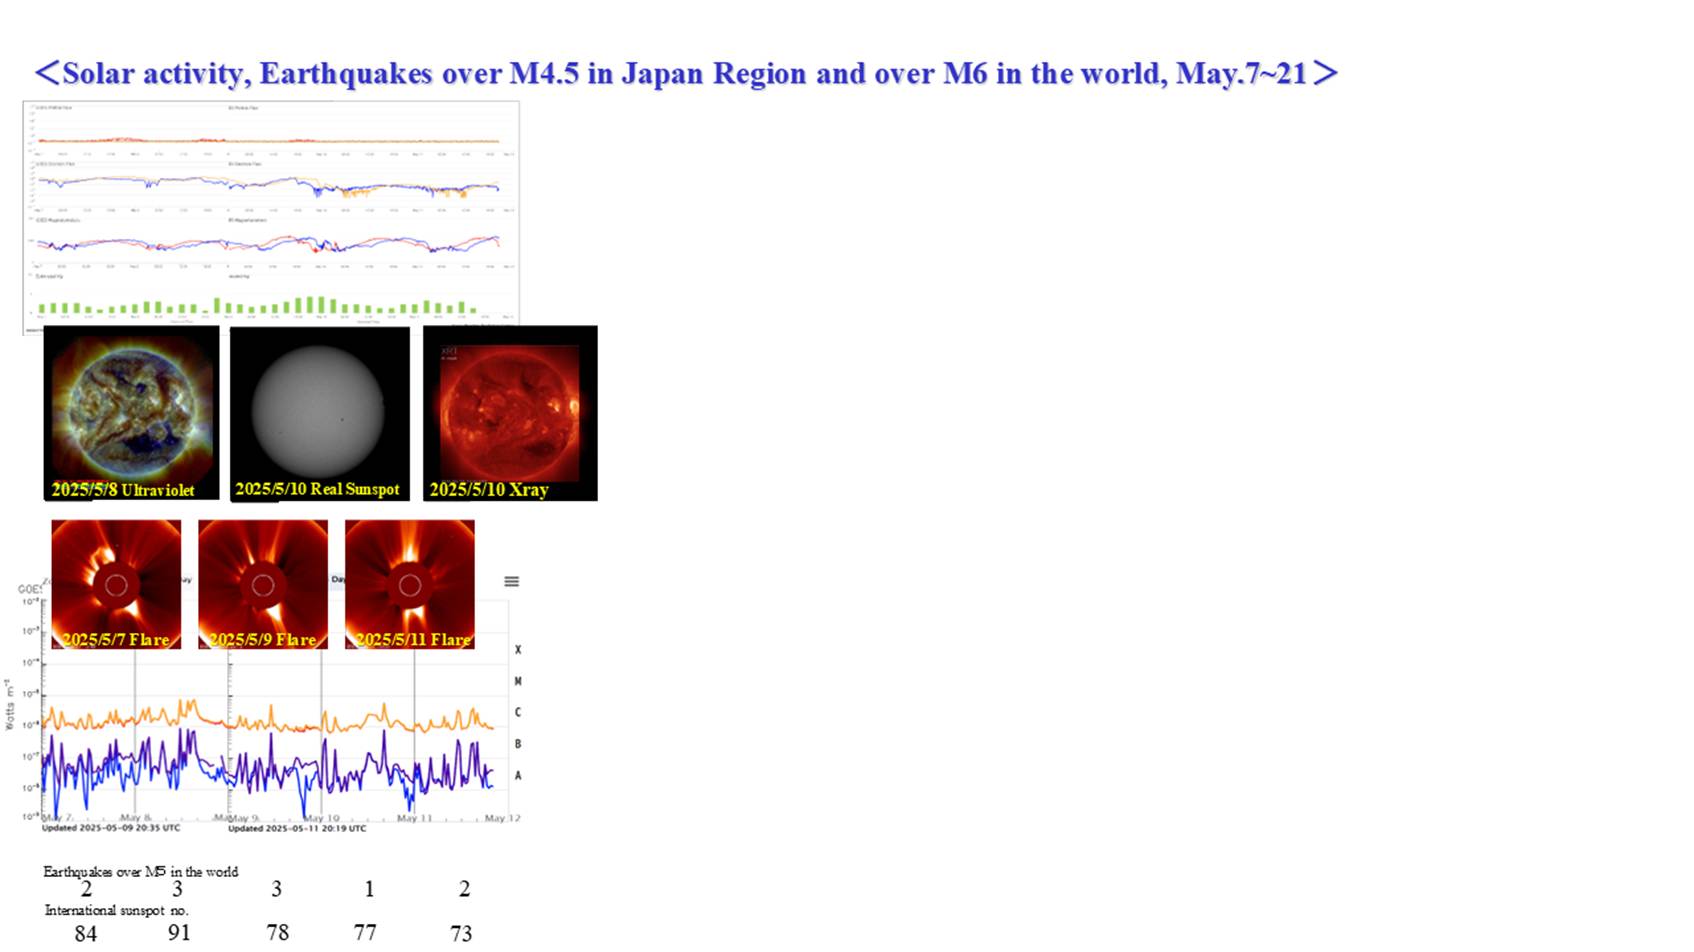Click the 2025/5/11 Flare coronagraph image
1694x952 pixels.
coord(410,584)
